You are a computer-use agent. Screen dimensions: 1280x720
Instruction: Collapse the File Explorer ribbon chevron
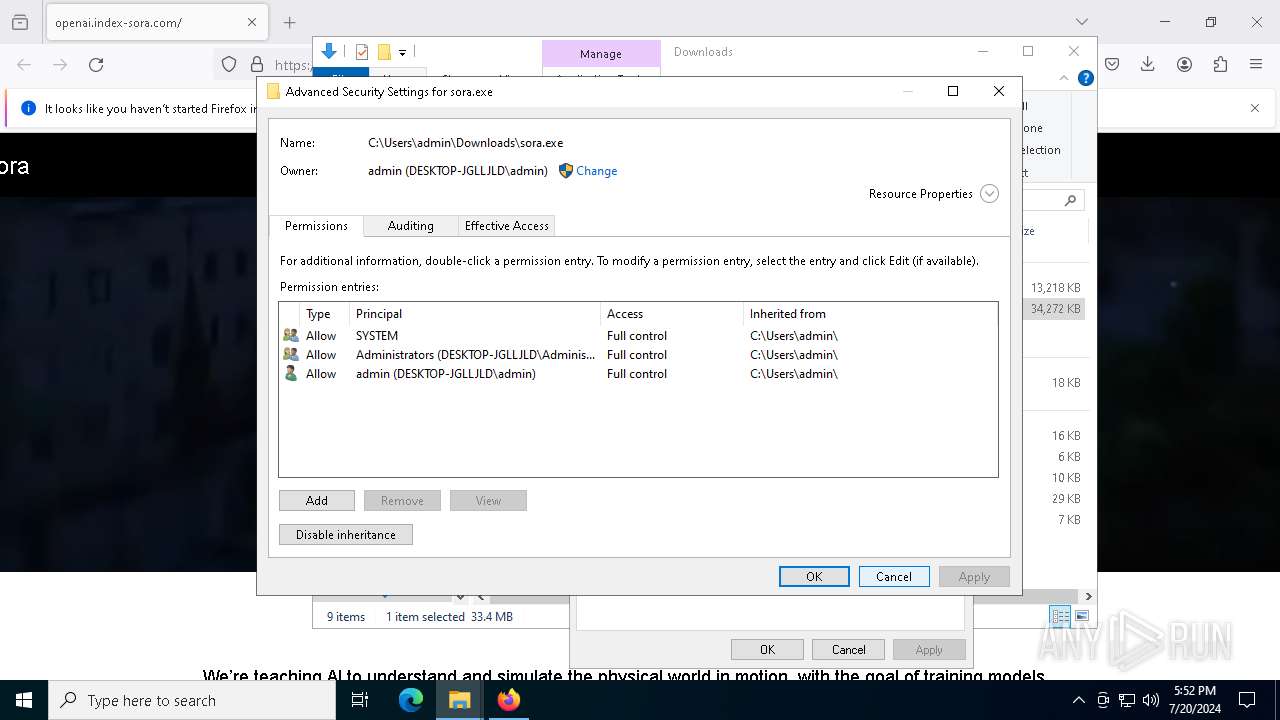point(1064,78)
